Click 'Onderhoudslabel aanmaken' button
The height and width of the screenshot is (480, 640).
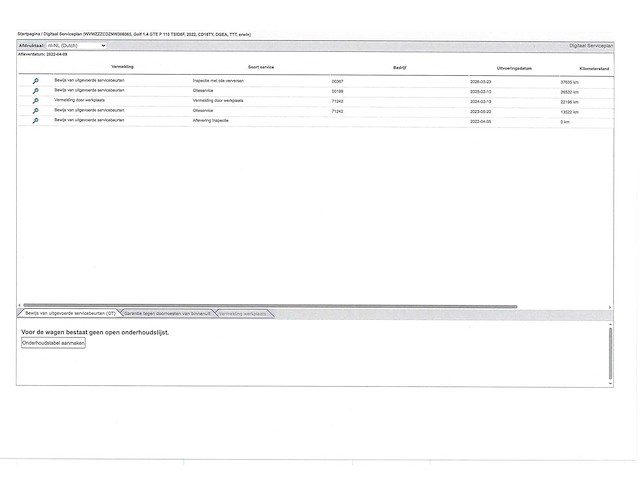53,343
